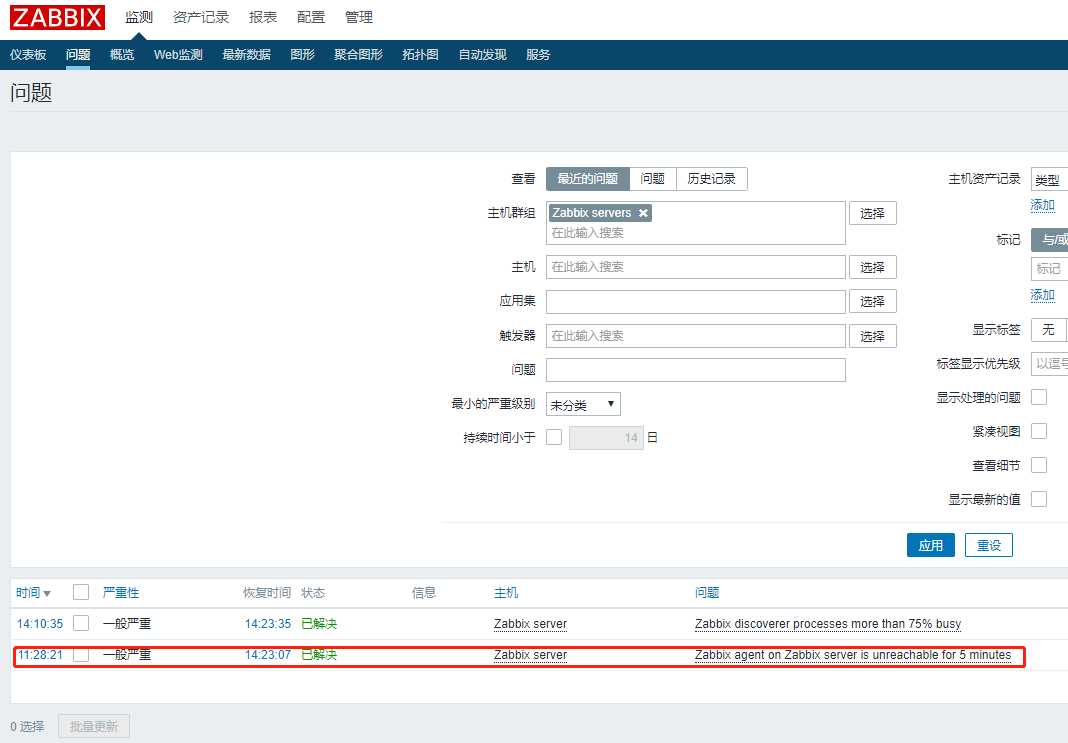Toggle the select-all checkbox in table header
The image size is (1068, 743).
click(81, 592)
